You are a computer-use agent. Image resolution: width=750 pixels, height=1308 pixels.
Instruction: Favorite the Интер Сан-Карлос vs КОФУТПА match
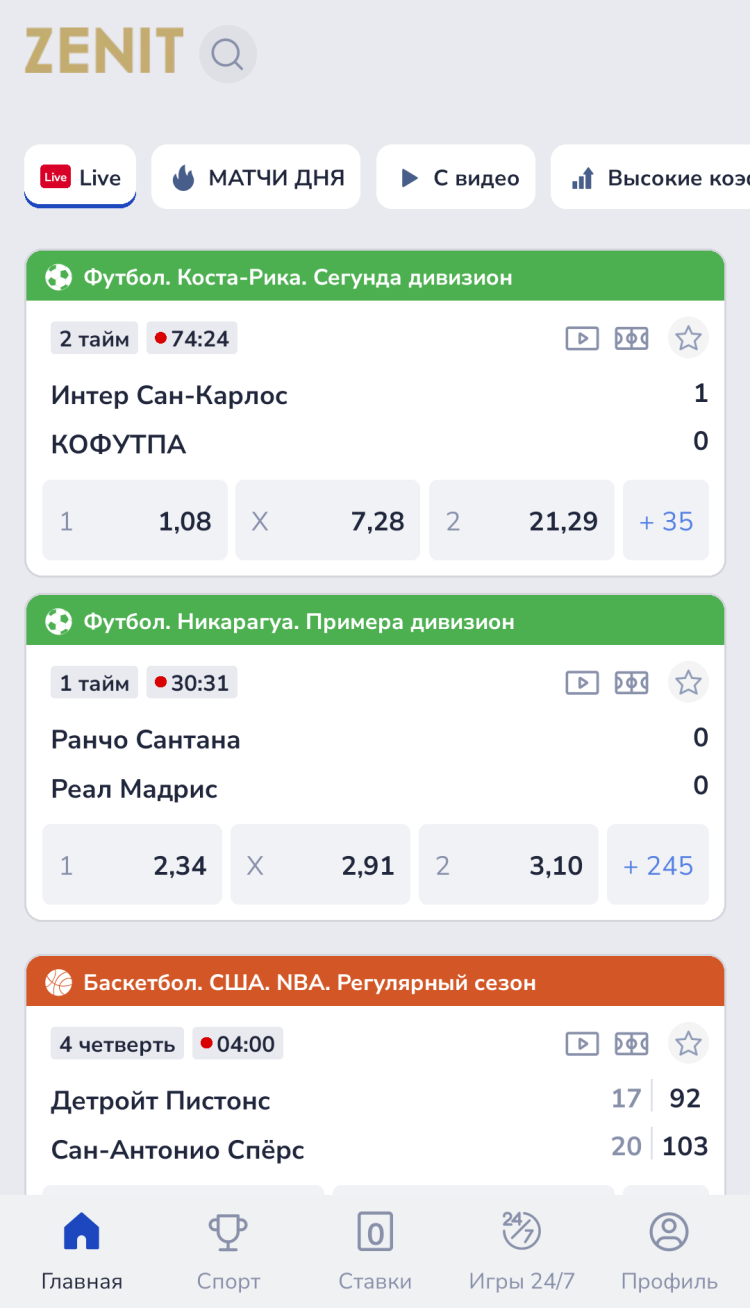click(x=688, y=338)
